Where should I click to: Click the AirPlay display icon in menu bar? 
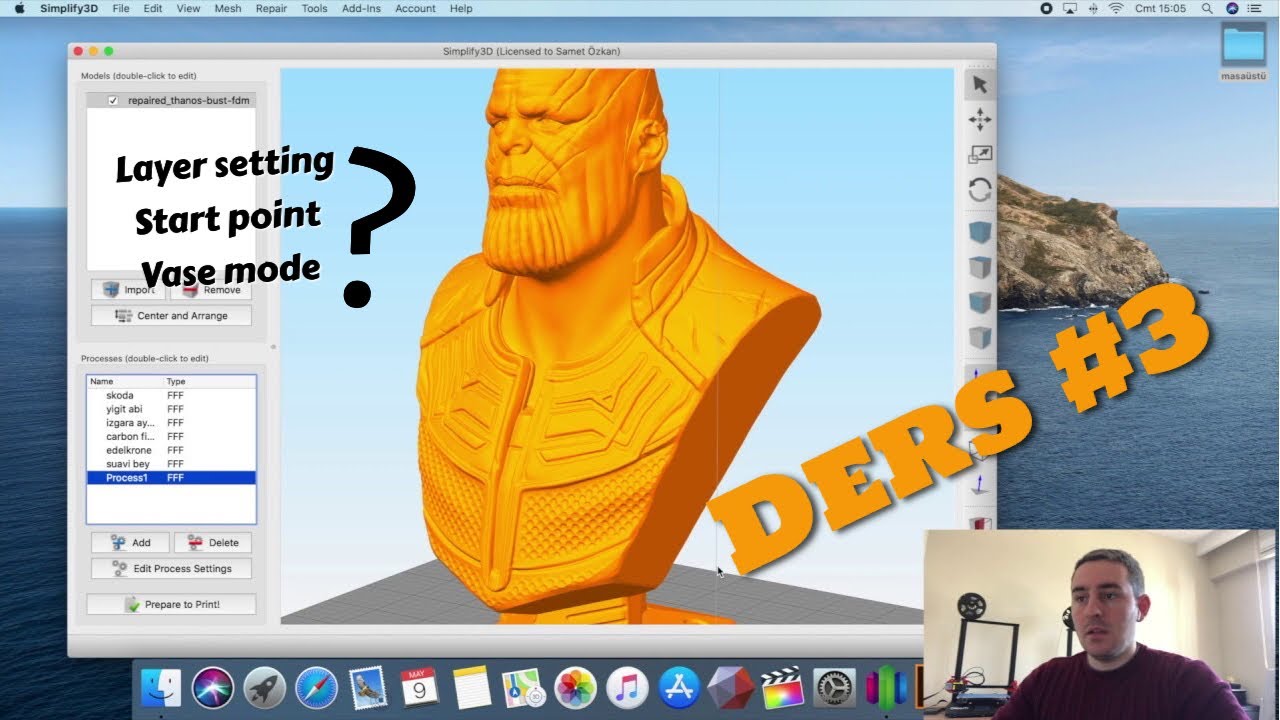click(1070, 8)
